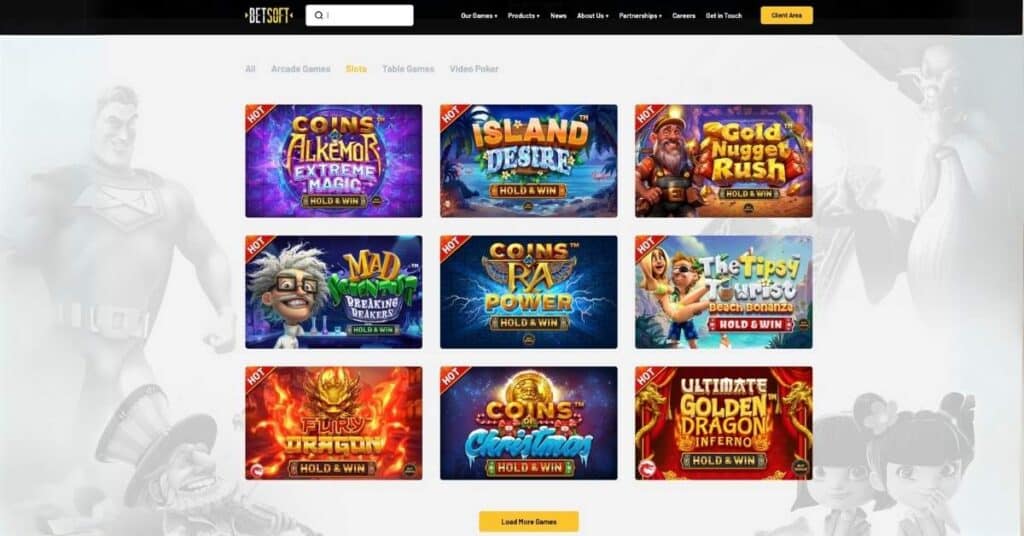Show the Video Poker category
This screenshot has height=536, width=1024.
[x=473, y=69]
